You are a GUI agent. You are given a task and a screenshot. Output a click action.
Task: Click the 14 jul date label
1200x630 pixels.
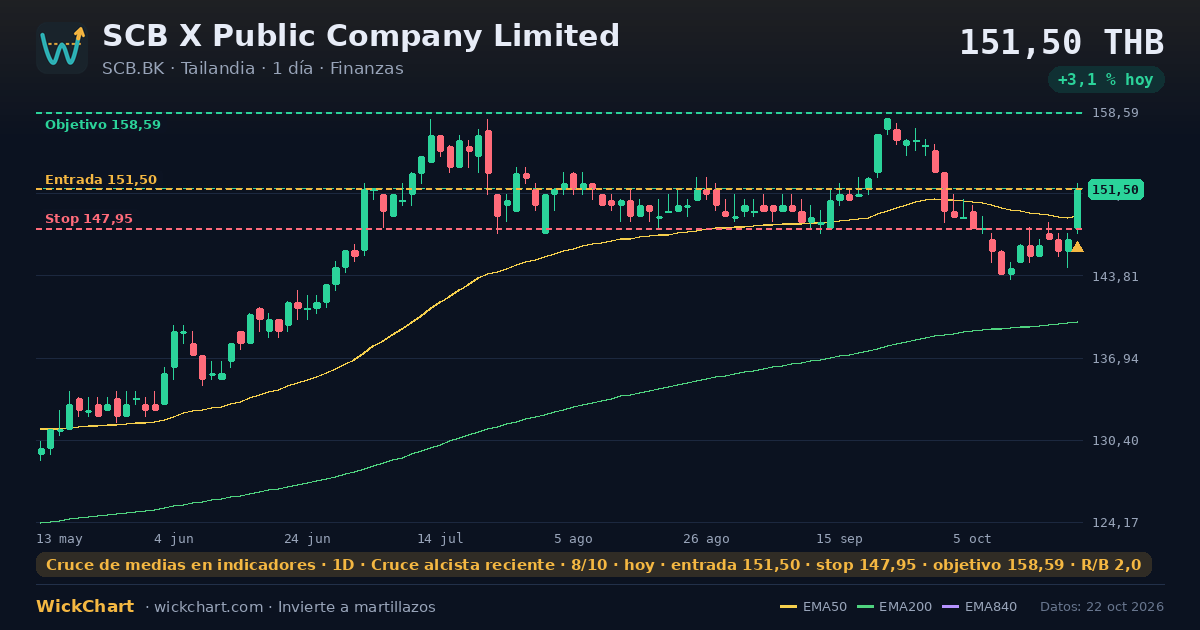click(x=440, y=538)
